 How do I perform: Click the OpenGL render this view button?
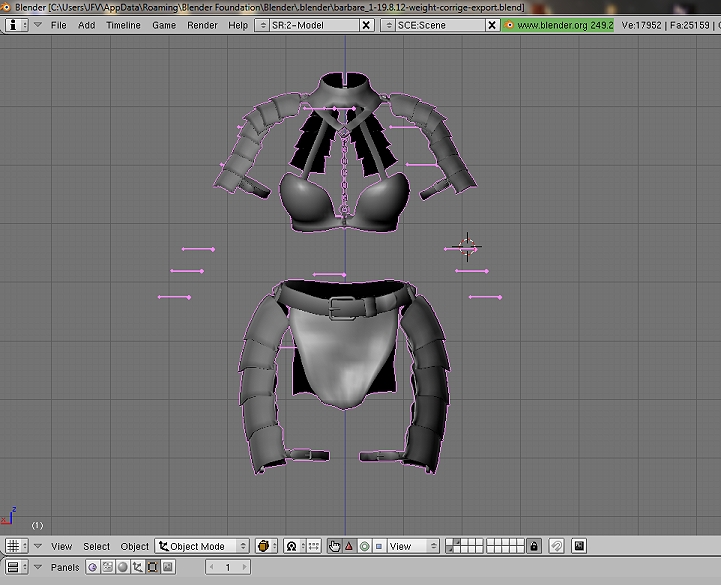click(579, 546)
